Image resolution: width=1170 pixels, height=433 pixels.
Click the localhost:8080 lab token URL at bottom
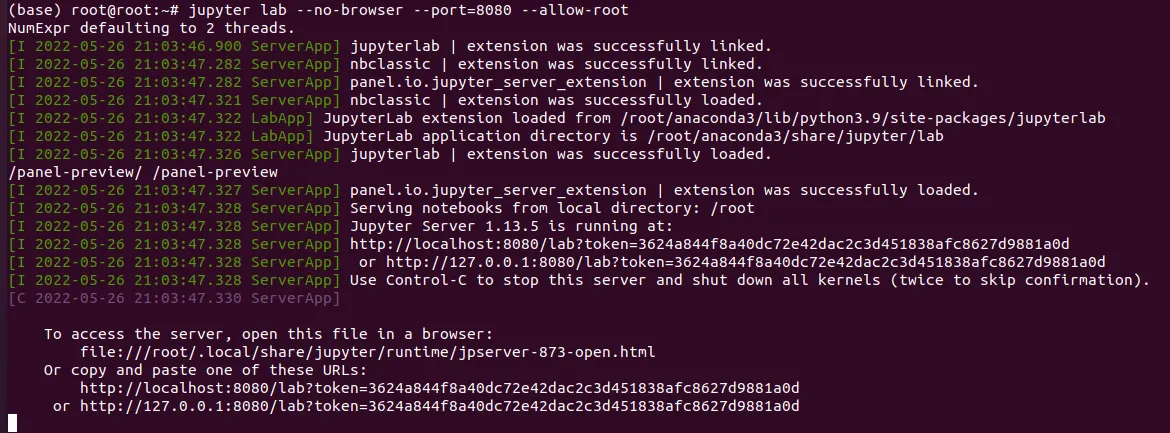[x=439, y=388]
